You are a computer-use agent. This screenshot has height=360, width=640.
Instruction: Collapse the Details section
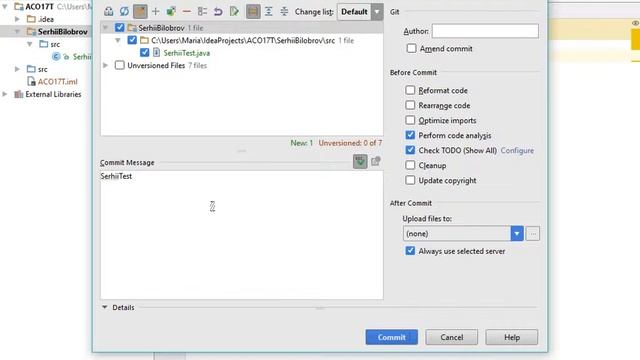click(105, 307)
